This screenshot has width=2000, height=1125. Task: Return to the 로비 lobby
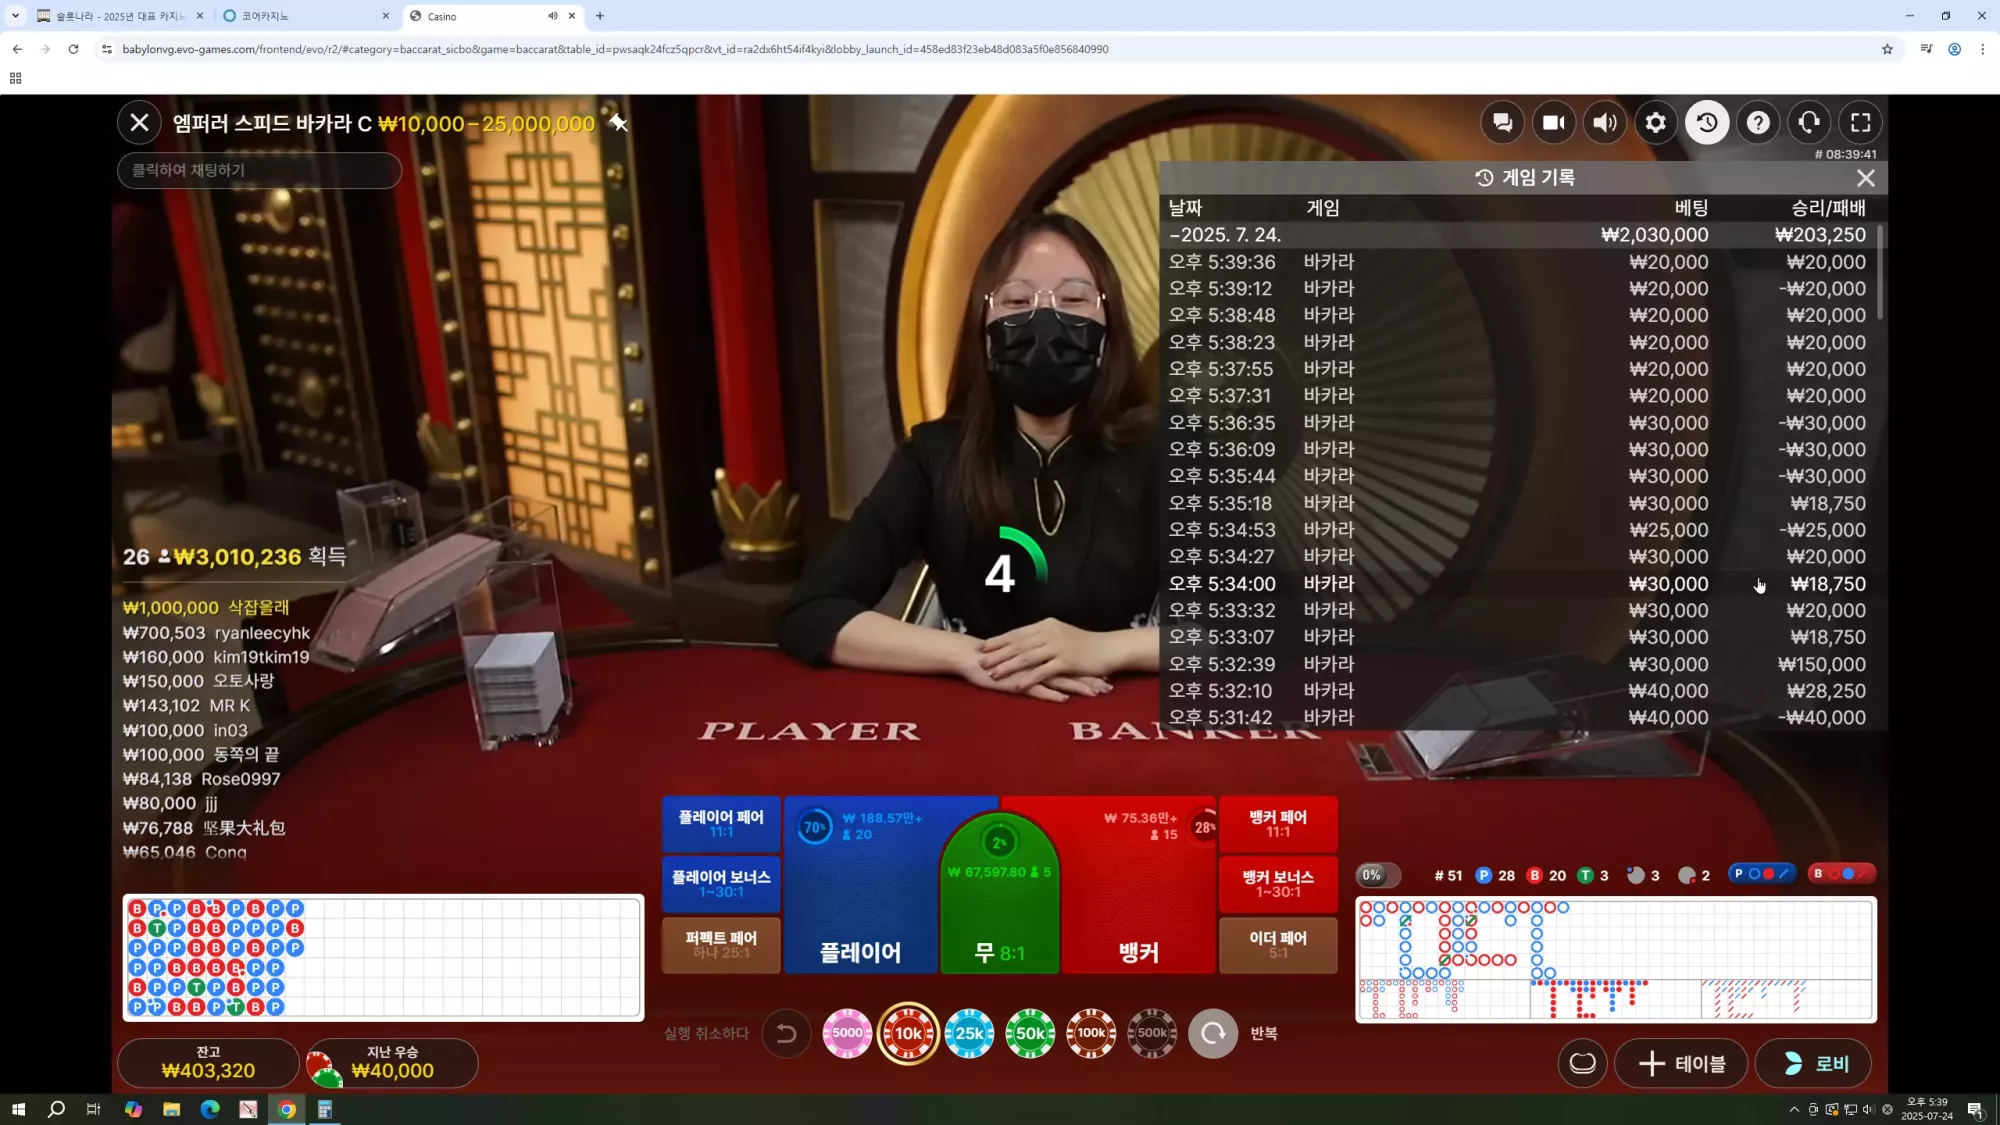pyautogui.click(x=1814, y=1063)
